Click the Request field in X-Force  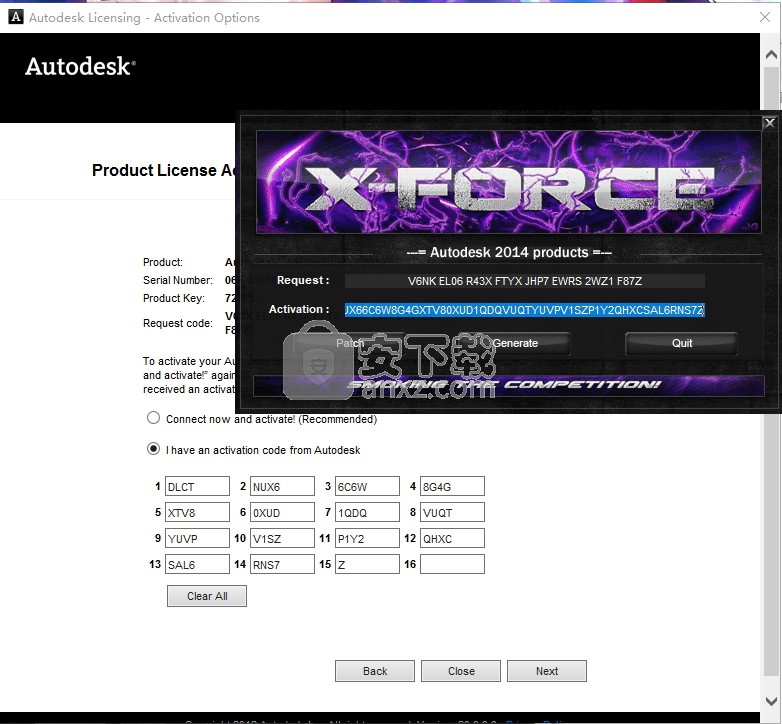pos(525,281)
